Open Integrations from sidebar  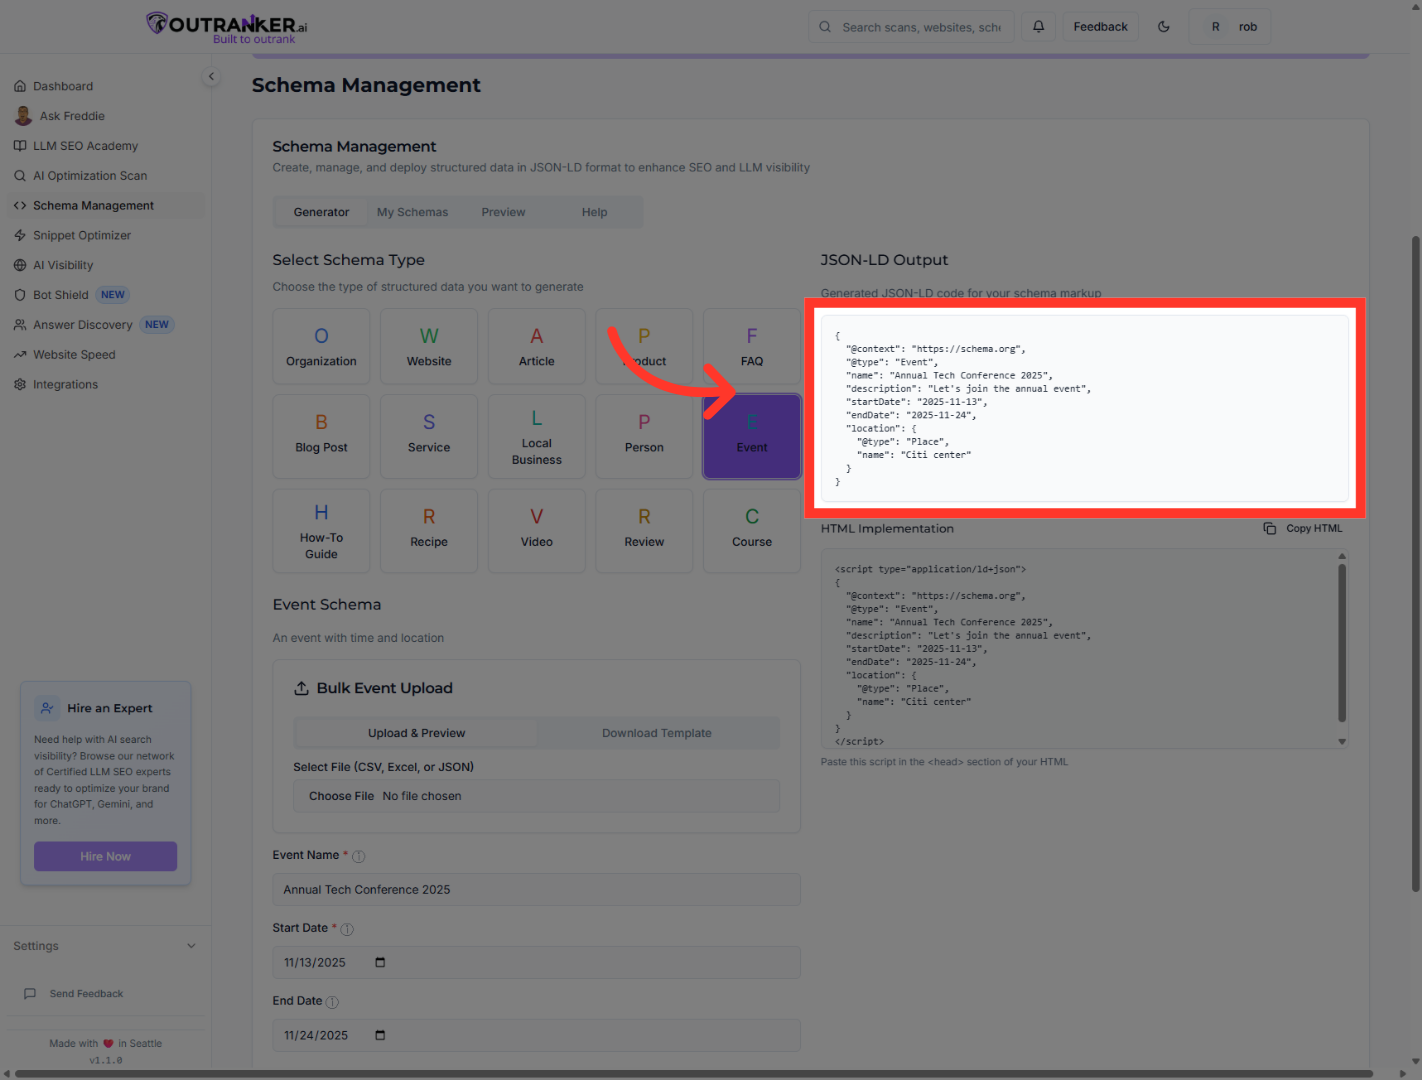click(x=65, y=385)
